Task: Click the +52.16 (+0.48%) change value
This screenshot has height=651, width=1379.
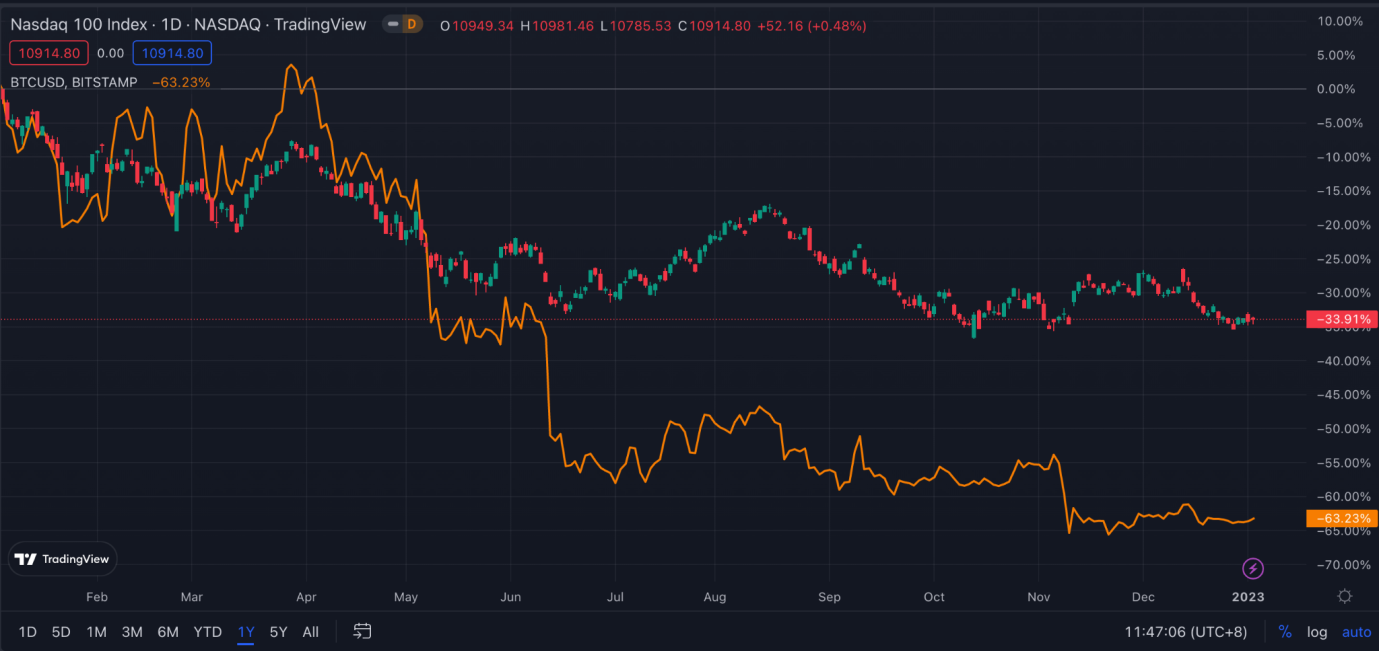Action: (x=811, y=25)
